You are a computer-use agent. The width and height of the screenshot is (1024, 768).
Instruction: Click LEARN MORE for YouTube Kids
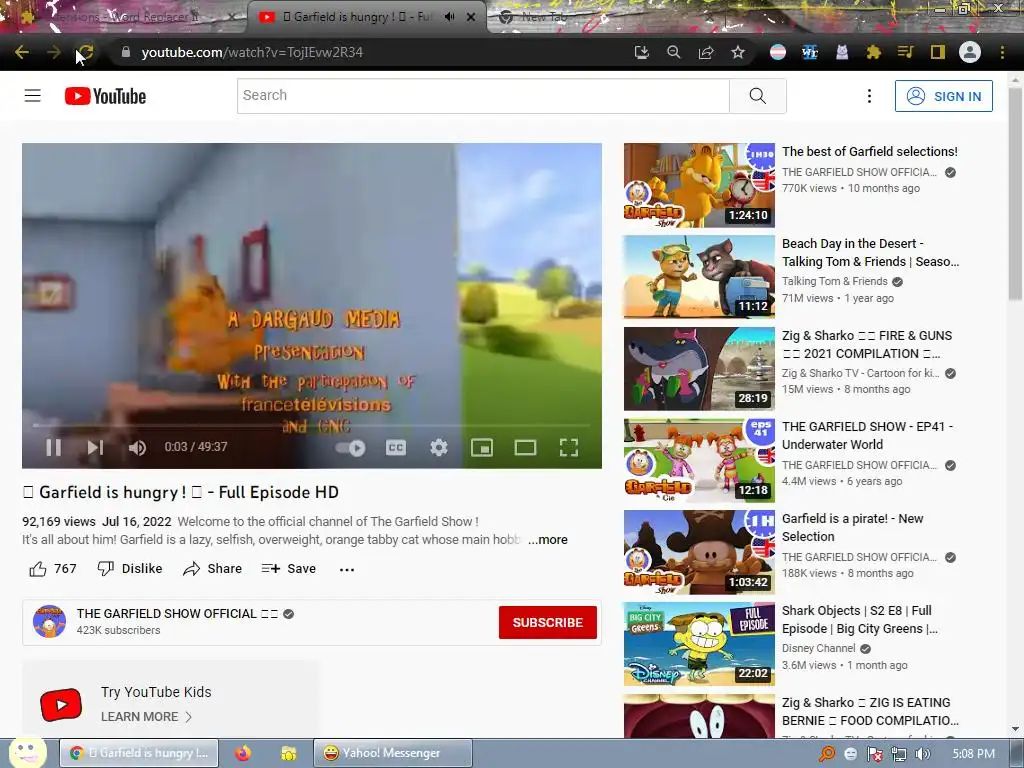click(146, 716)
